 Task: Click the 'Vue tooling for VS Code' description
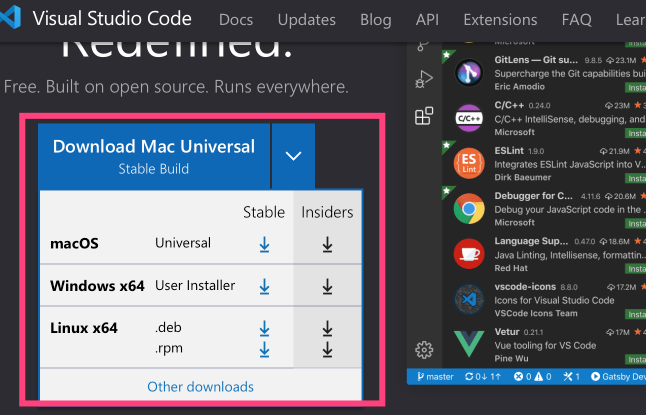click(545, 345)
